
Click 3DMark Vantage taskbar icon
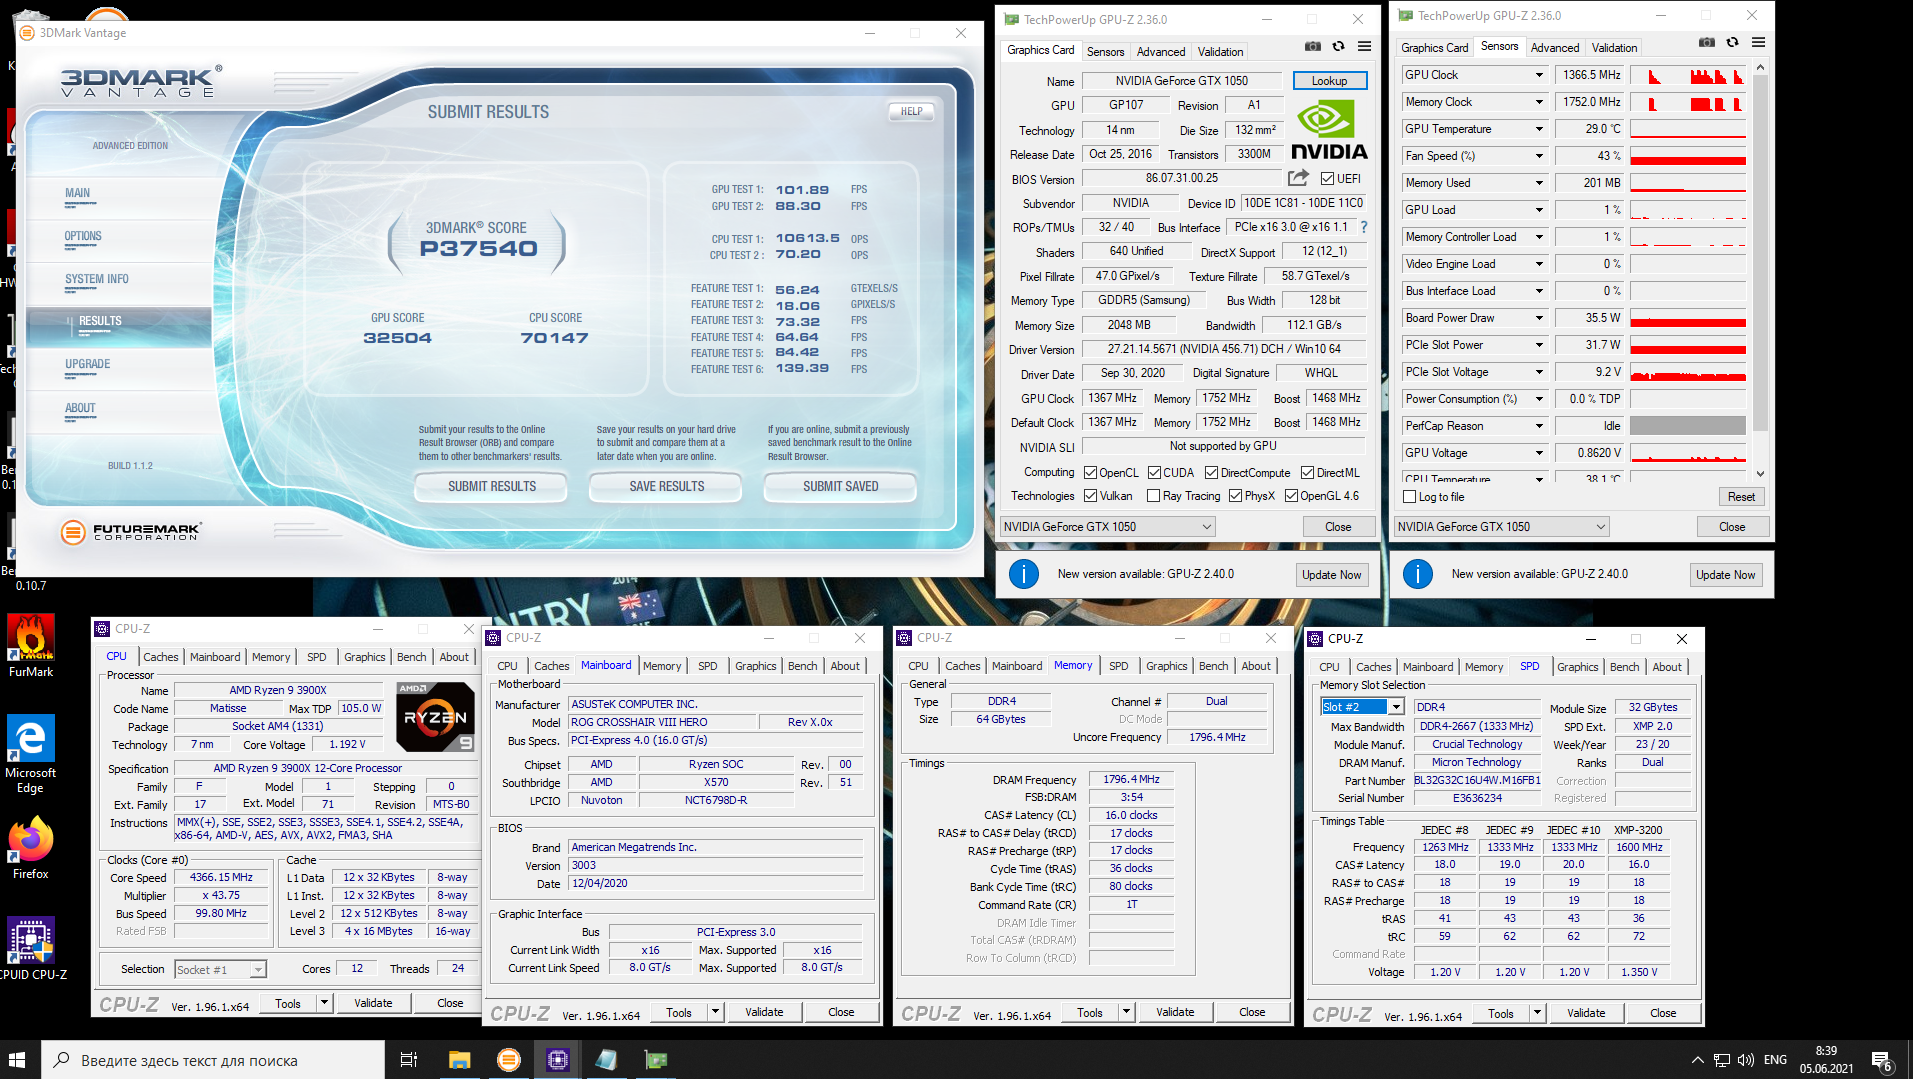509,1060
